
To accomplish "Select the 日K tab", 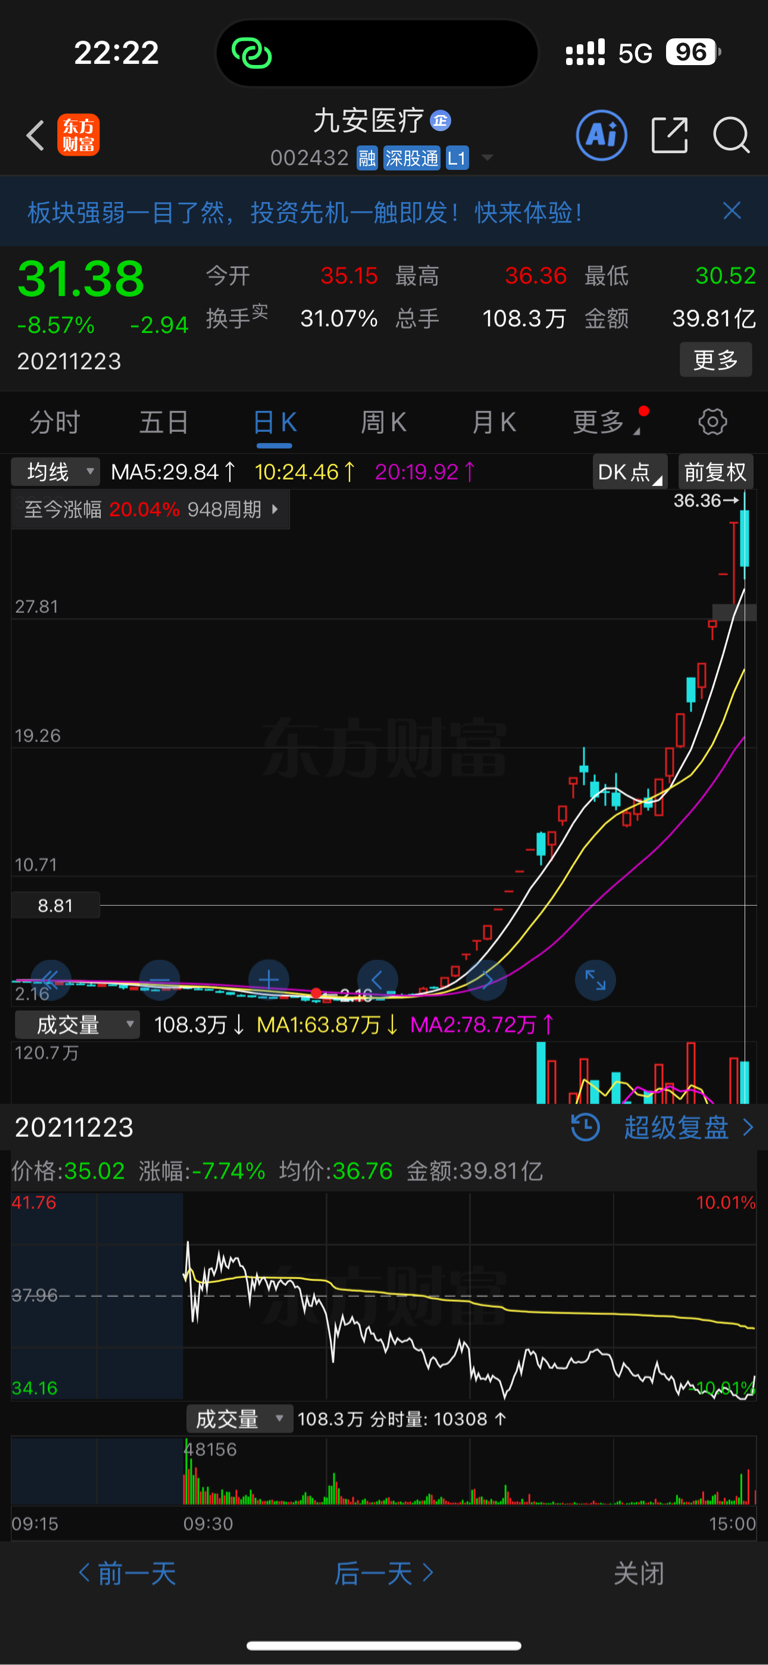I will click(274, 422).
